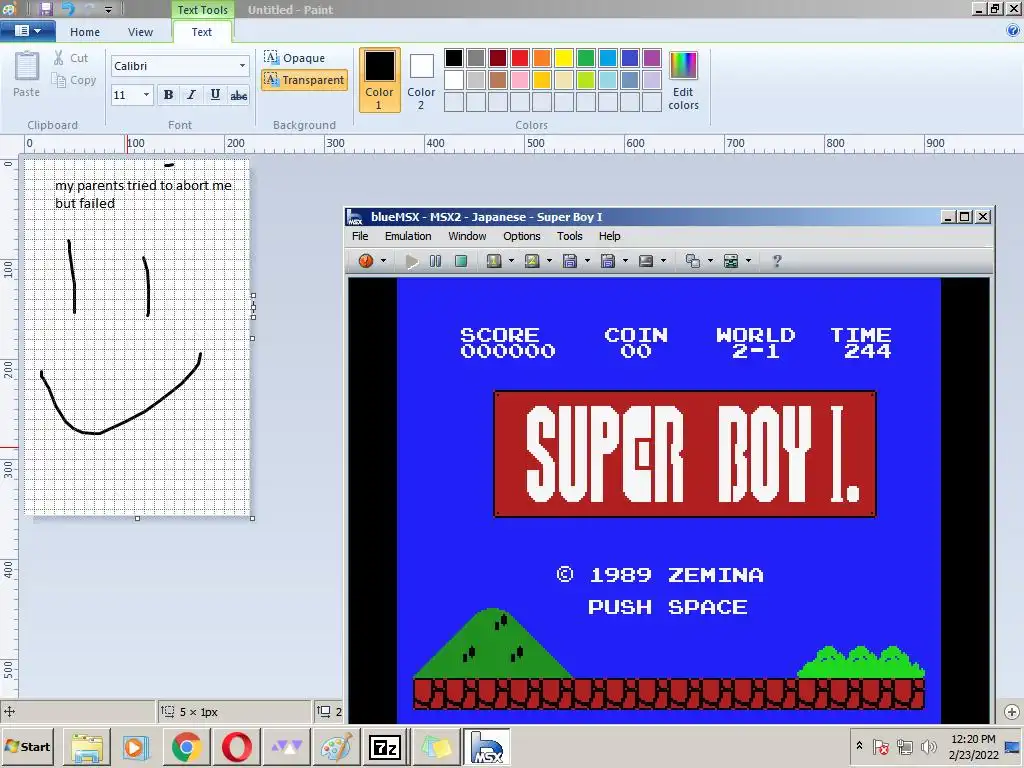Screen dimensions: 1024x768
Task: Click the taskbar volume speaker icon
Action: [x=928, y=747]
